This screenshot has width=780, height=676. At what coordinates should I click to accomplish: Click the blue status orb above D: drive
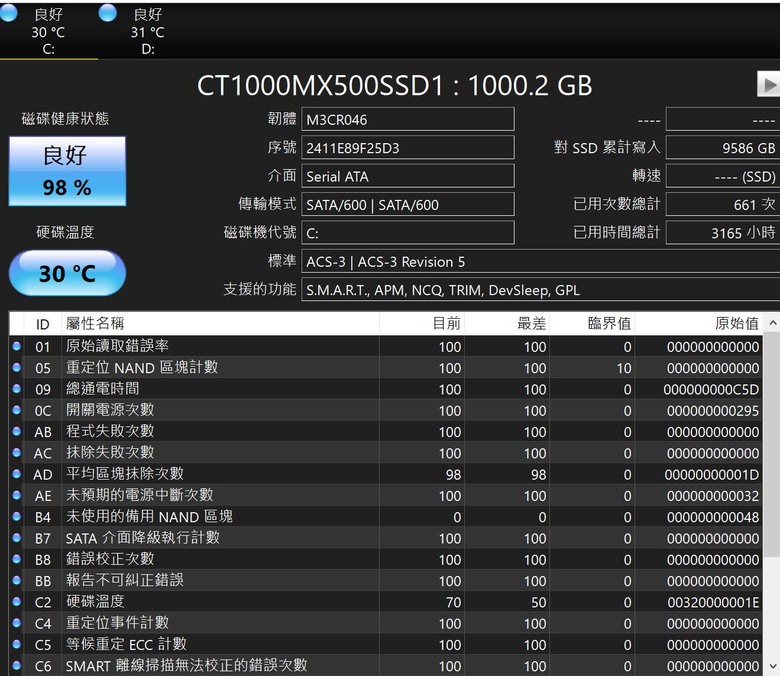[x=107, y=12]
